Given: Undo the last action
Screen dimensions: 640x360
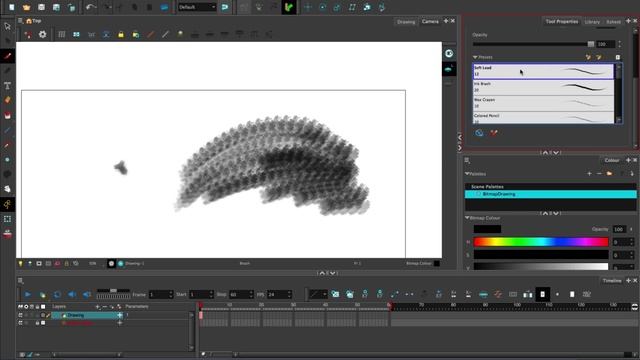Looking at the screenshot, I should [x=91, y=7].
